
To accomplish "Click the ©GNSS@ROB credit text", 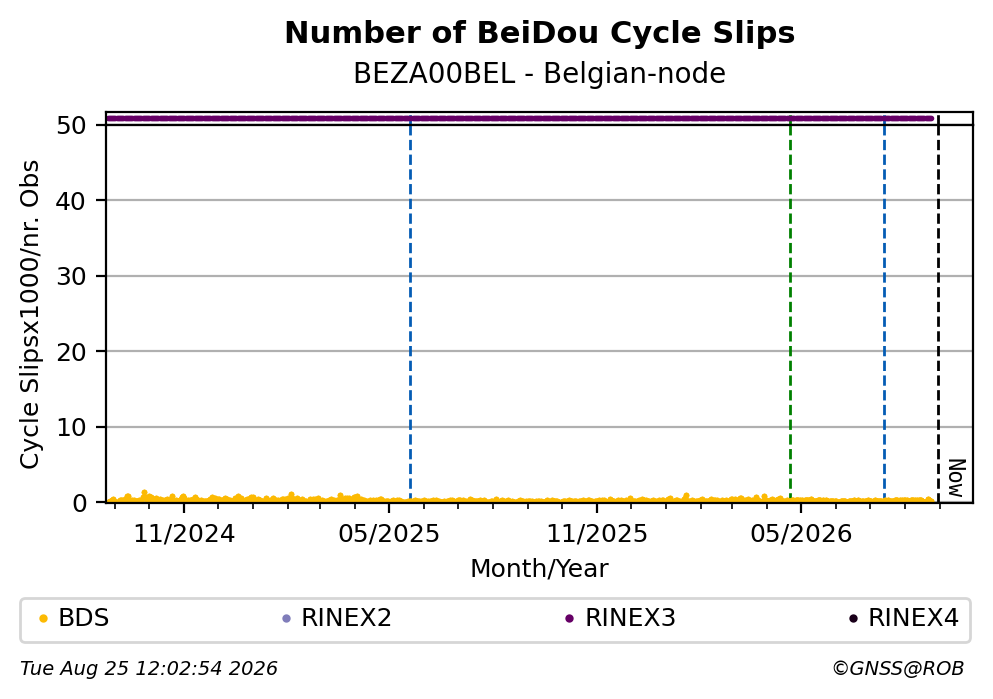I will coord(898,669).
